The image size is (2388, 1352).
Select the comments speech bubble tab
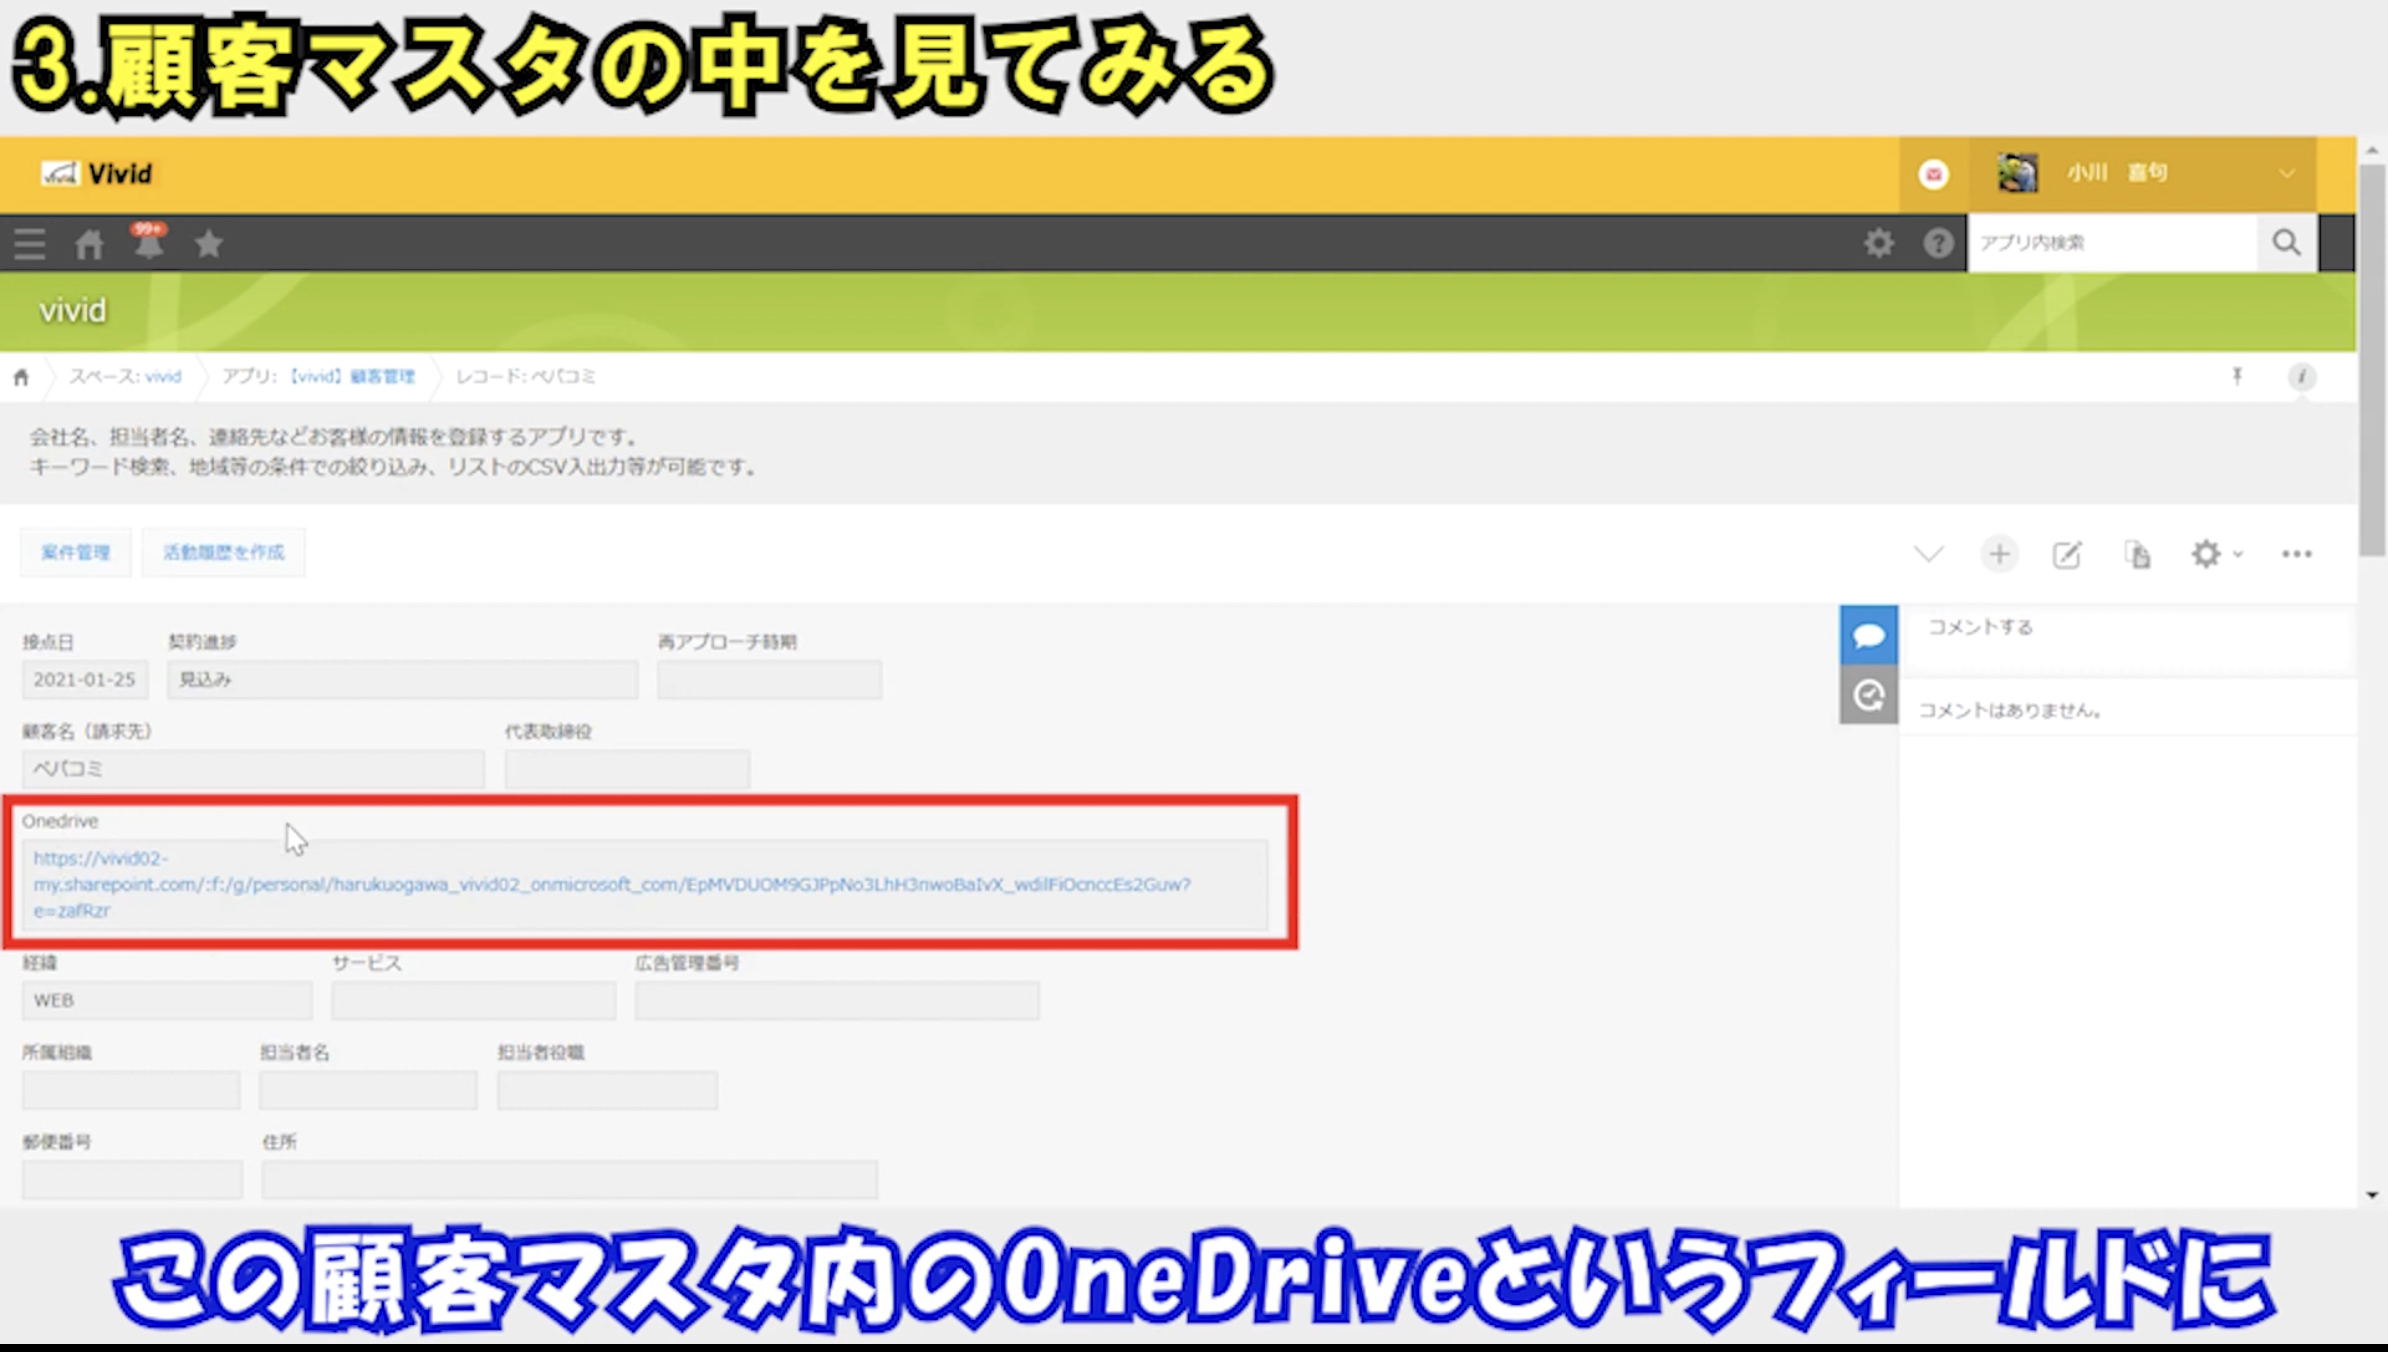pos(1868,635)
